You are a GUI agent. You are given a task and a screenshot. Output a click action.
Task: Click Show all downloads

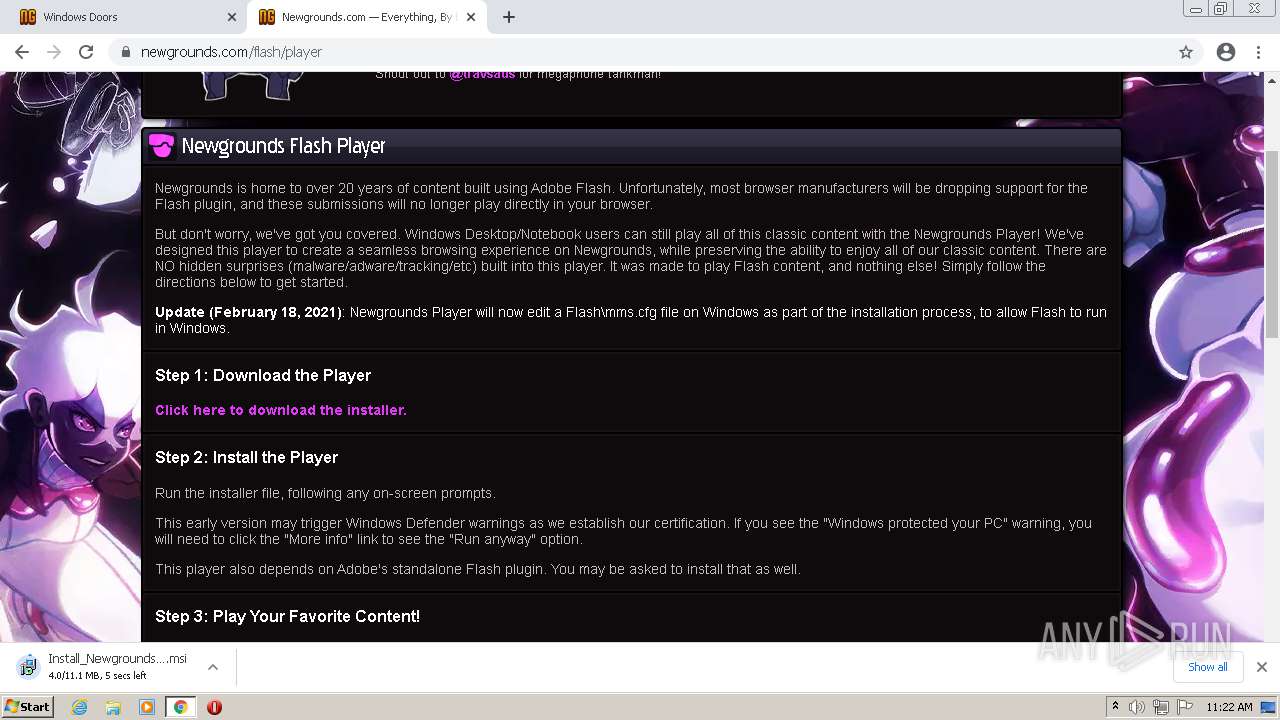(x=1208, y=667)
